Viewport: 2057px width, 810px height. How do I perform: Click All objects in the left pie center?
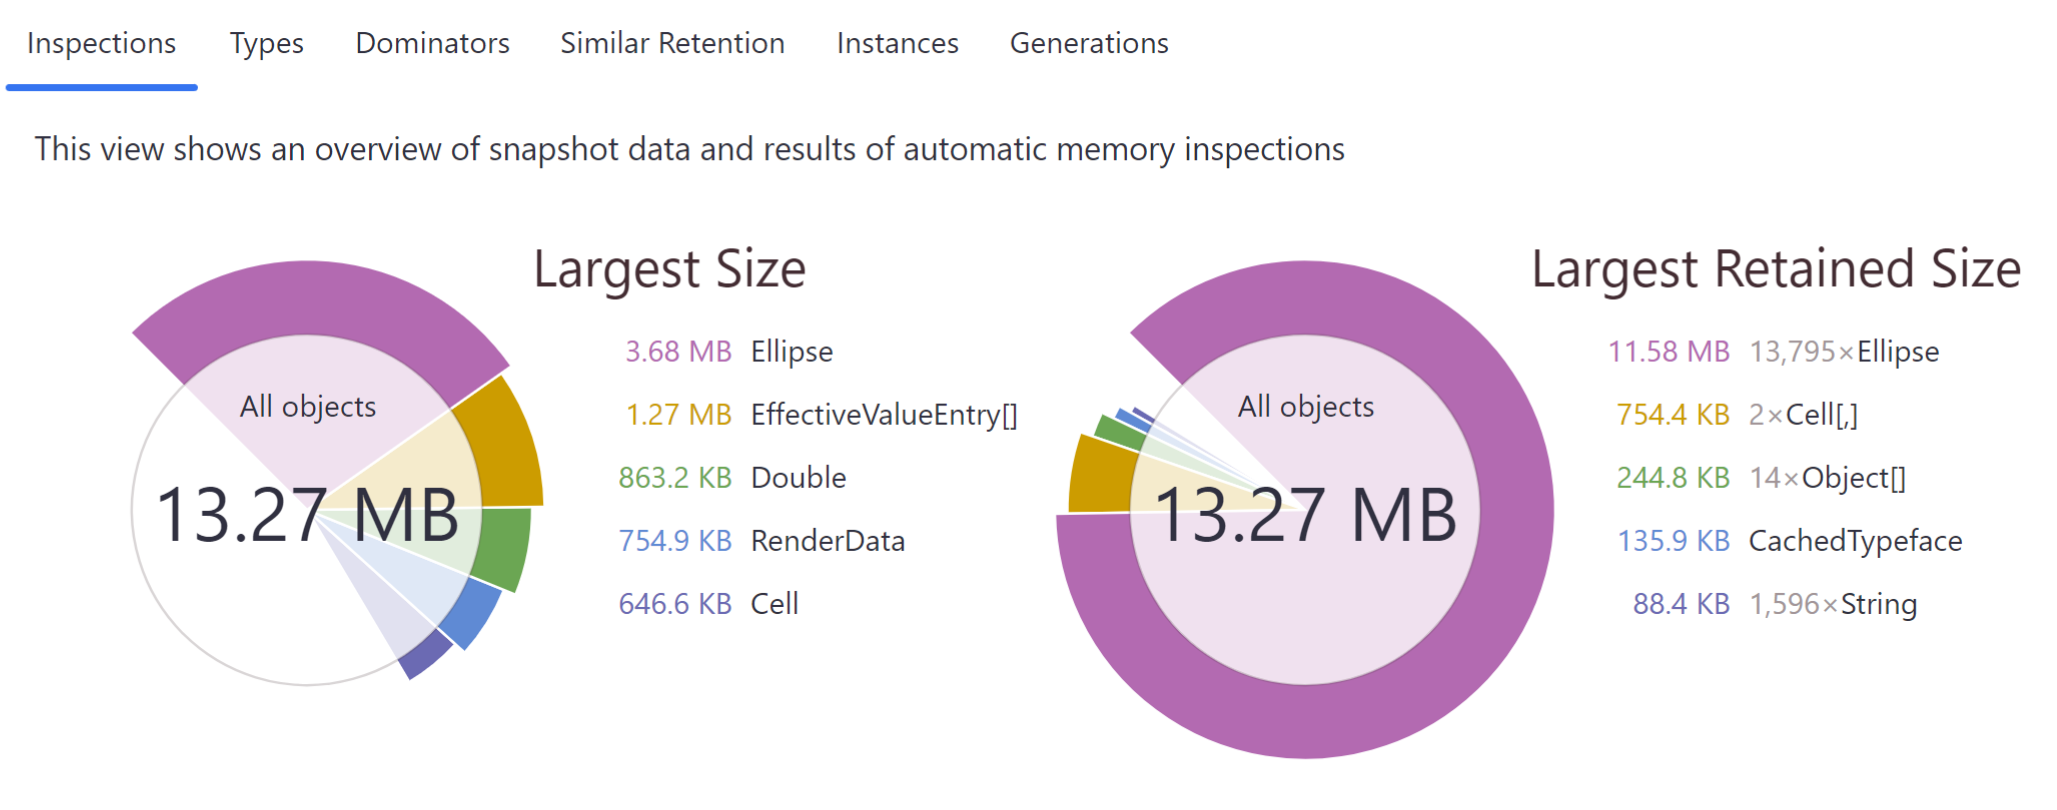pos(306,406)
